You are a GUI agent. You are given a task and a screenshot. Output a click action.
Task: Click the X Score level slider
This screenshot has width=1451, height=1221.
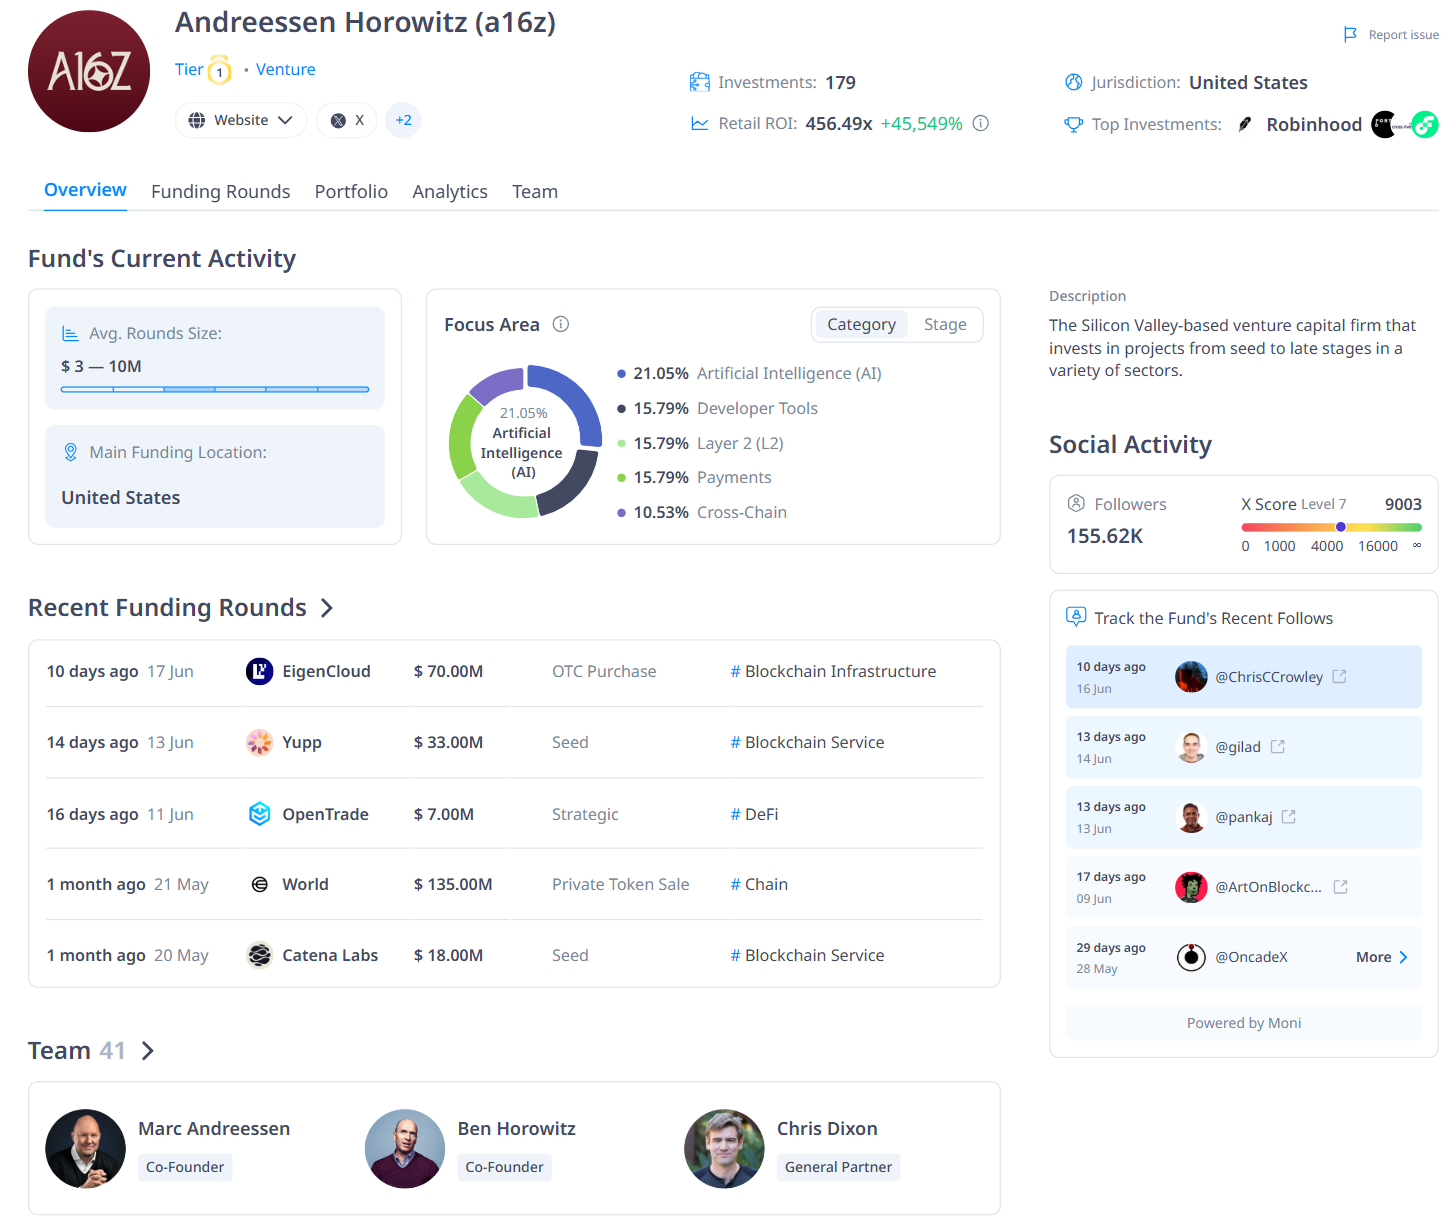point(1331,527)
